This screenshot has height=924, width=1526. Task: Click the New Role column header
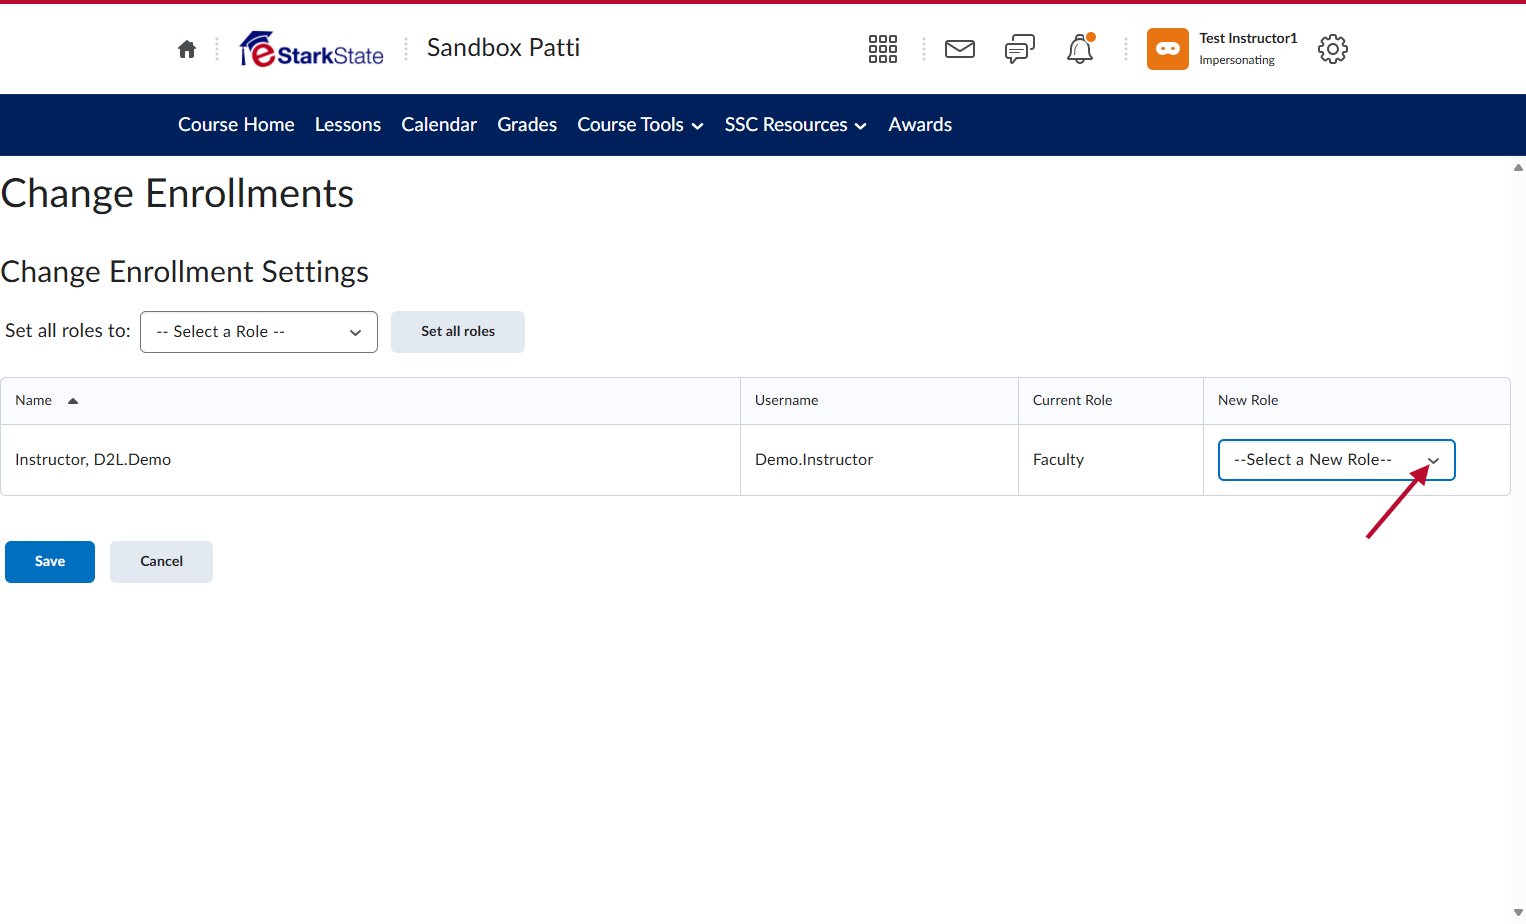tap(1248, 401)
